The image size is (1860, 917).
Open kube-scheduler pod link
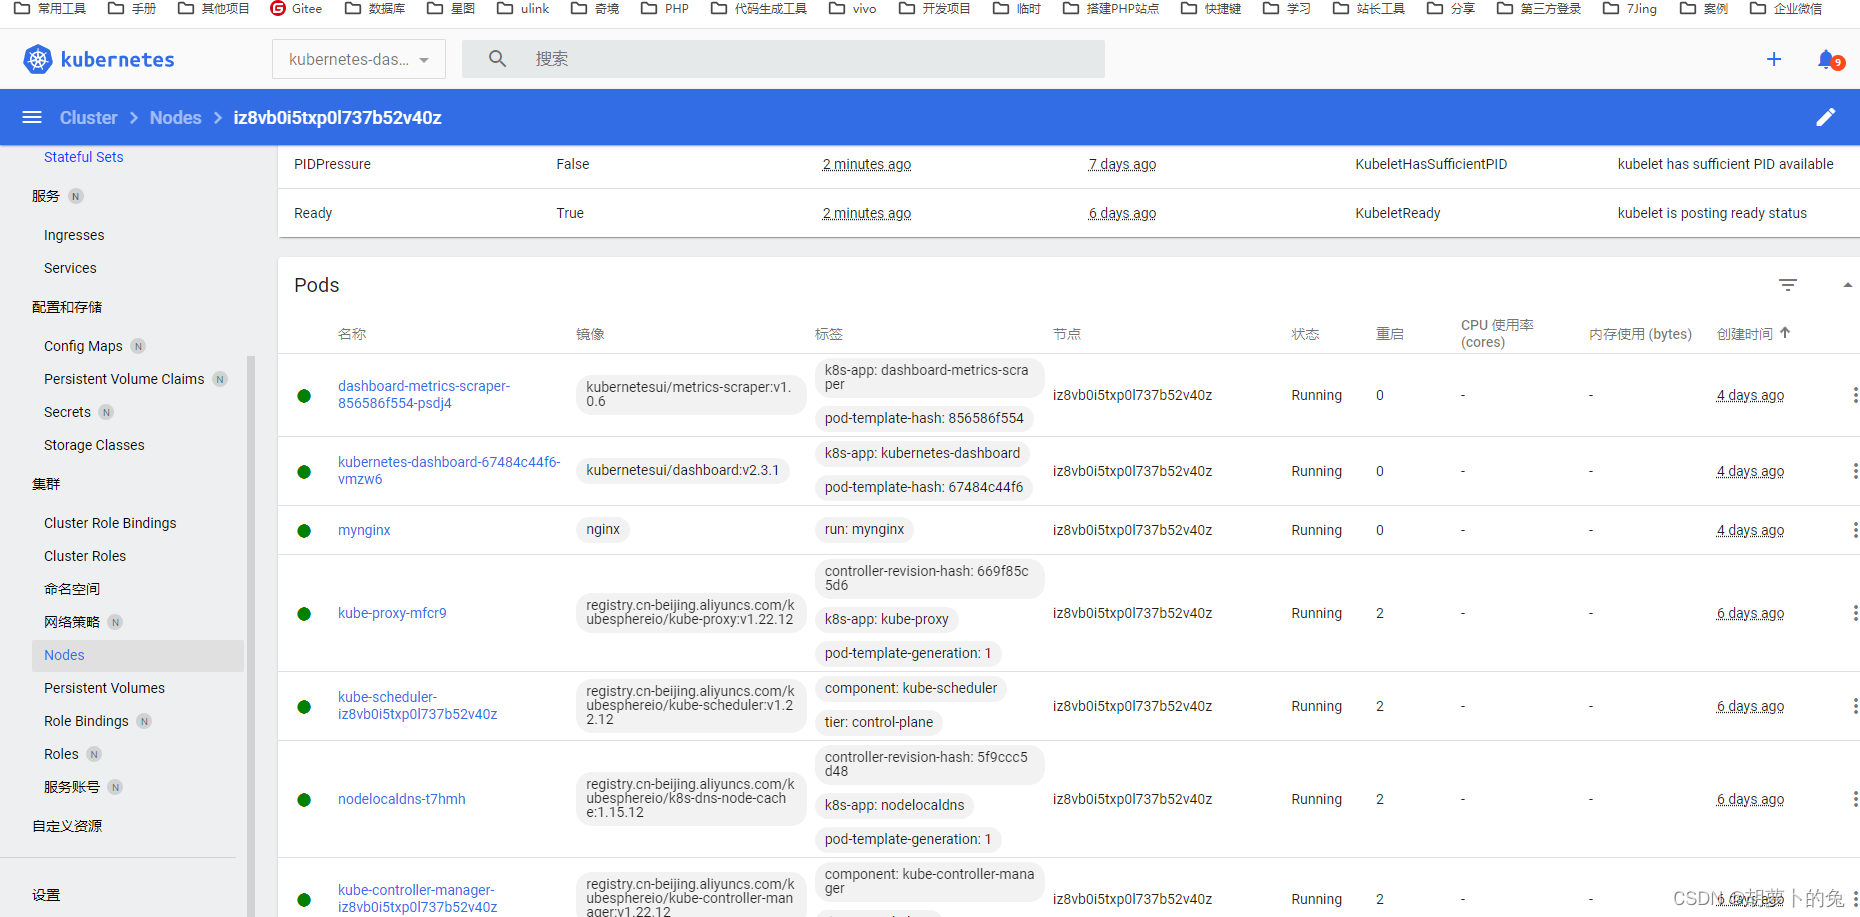pyautogui.click(x=417, y=706)
